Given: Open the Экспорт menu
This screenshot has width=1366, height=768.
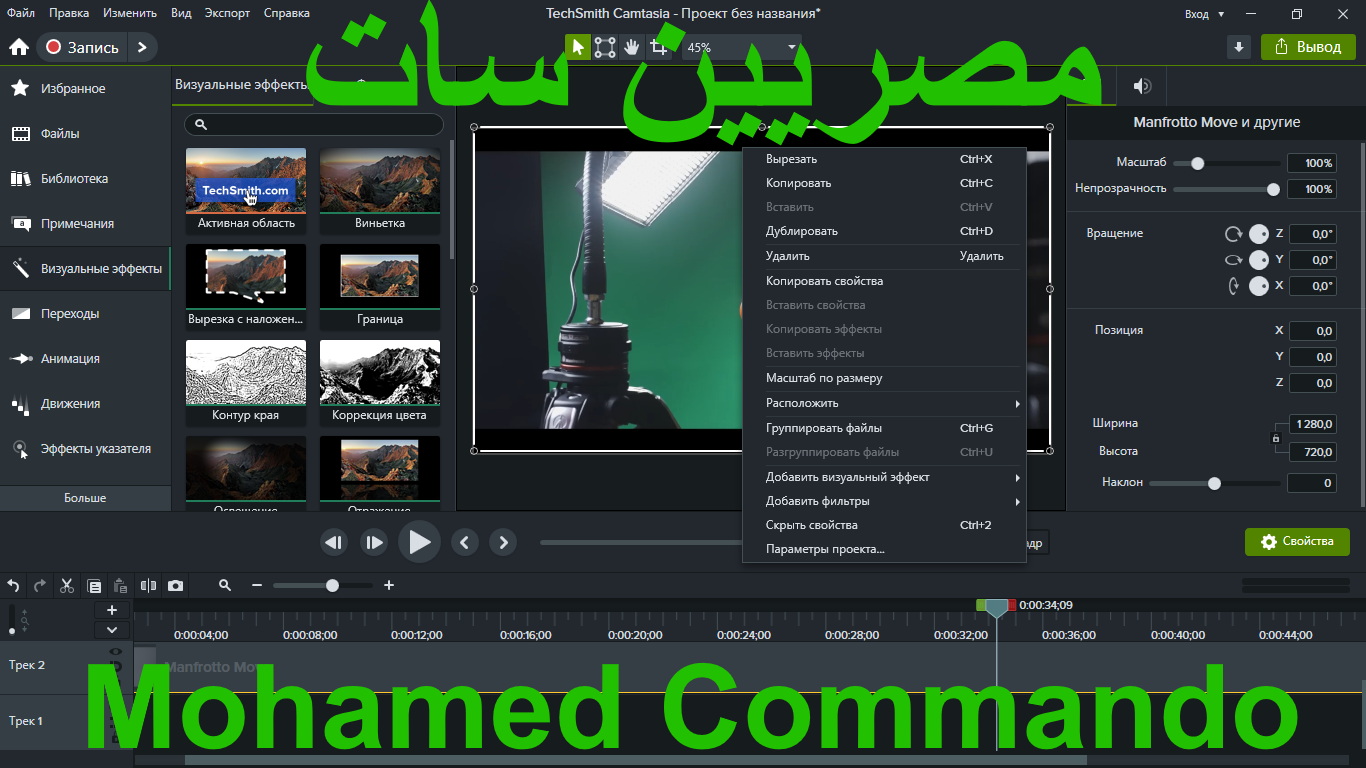Looking at the screenshot, I should click(x=227, y=13).
